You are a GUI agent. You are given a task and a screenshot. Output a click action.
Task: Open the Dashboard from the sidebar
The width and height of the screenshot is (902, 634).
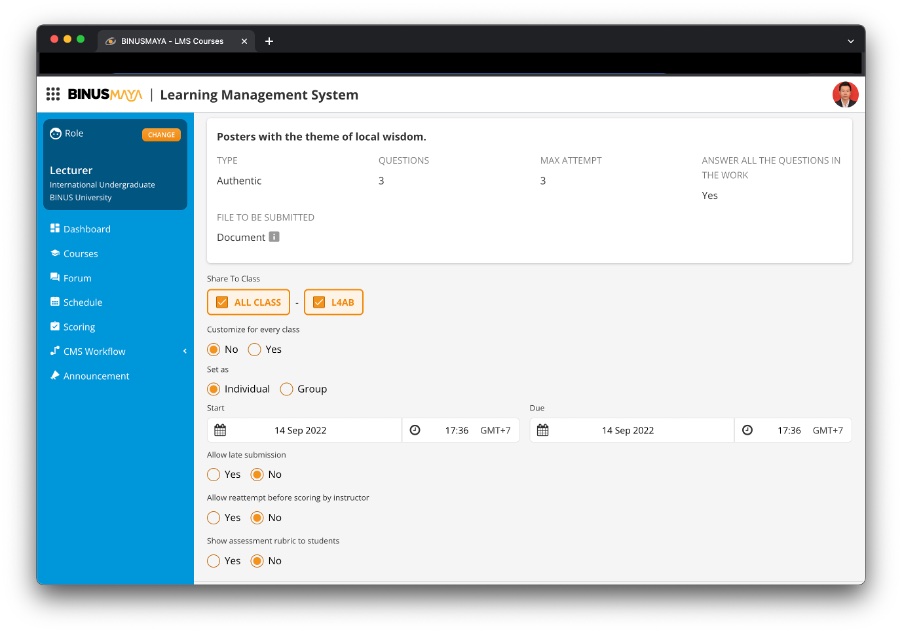coord(84,228)
